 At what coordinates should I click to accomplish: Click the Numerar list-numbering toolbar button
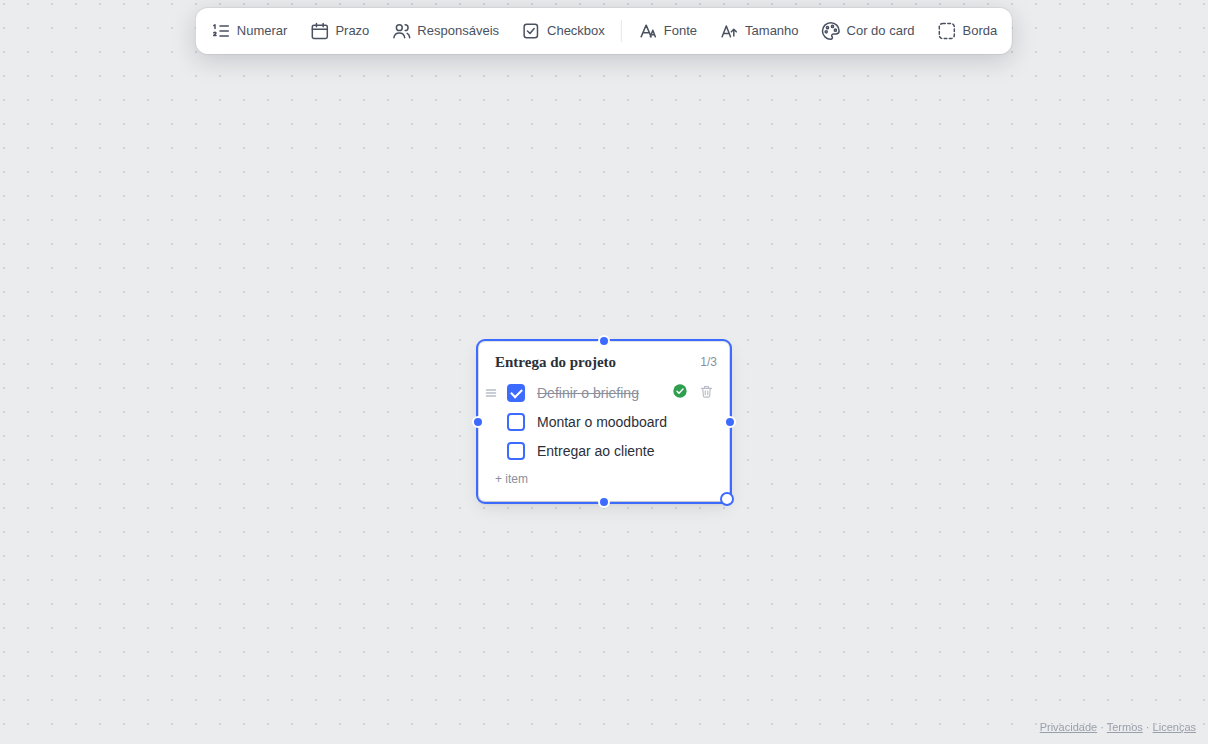pyautogui.click(x=250, y=31)
